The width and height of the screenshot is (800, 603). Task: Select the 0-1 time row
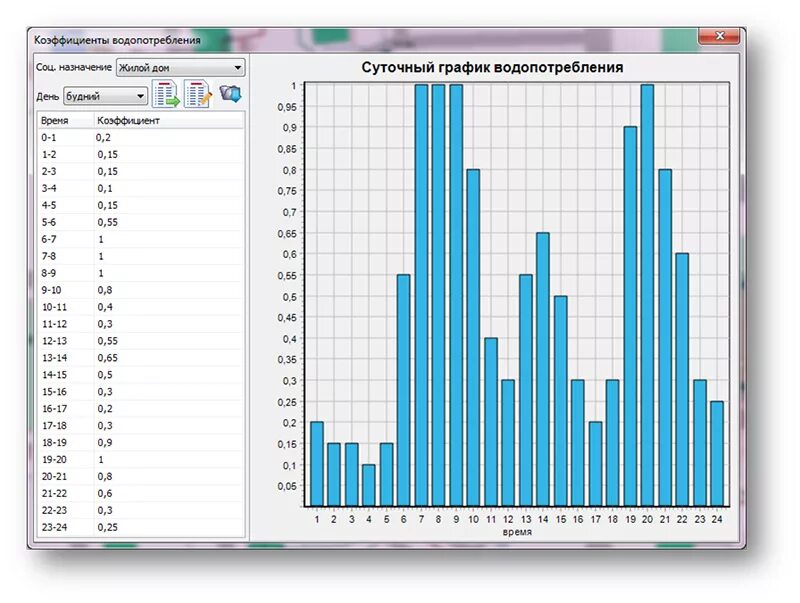[x=141, y=137]
